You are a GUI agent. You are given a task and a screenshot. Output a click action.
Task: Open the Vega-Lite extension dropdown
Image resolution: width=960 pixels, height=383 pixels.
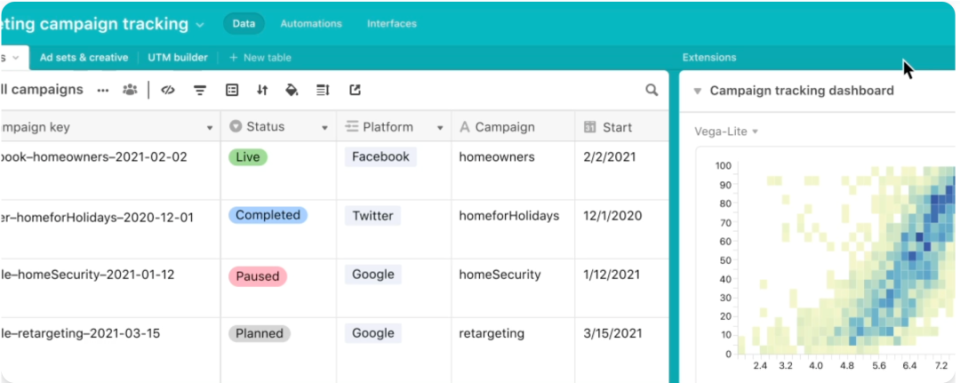point(726,132)
